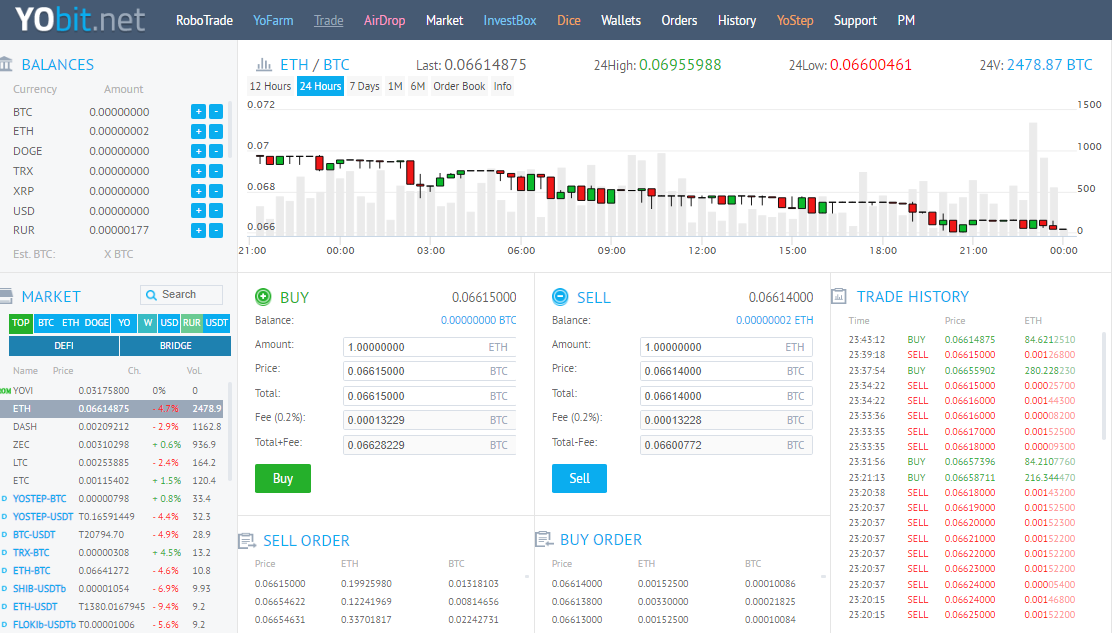Viewport: 1112px width, 633px height.
Task: Filter market list by USDT pairs
Action: point(217,323)
